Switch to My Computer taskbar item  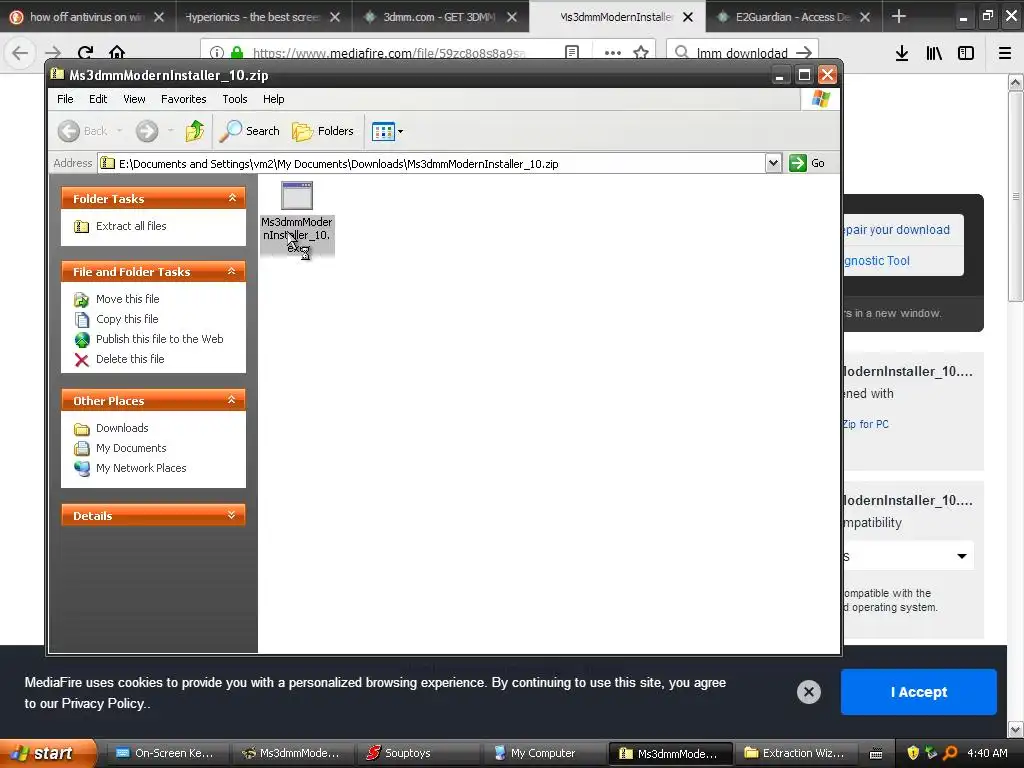click(543, 753)
